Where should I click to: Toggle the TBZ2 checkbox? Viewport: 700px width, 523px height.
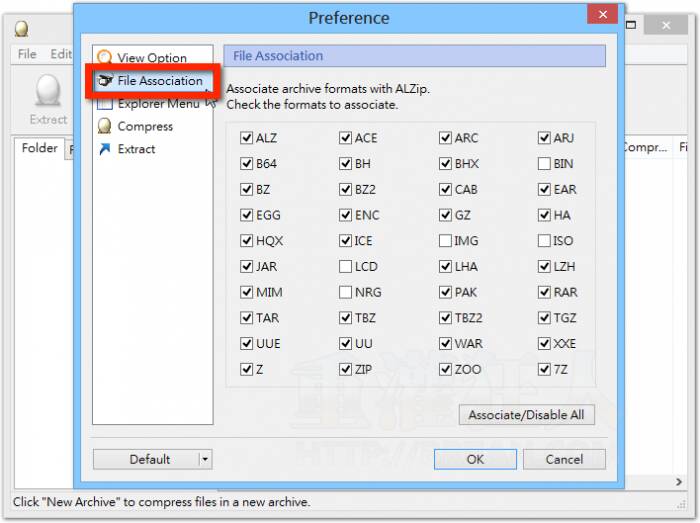(445, 318)
